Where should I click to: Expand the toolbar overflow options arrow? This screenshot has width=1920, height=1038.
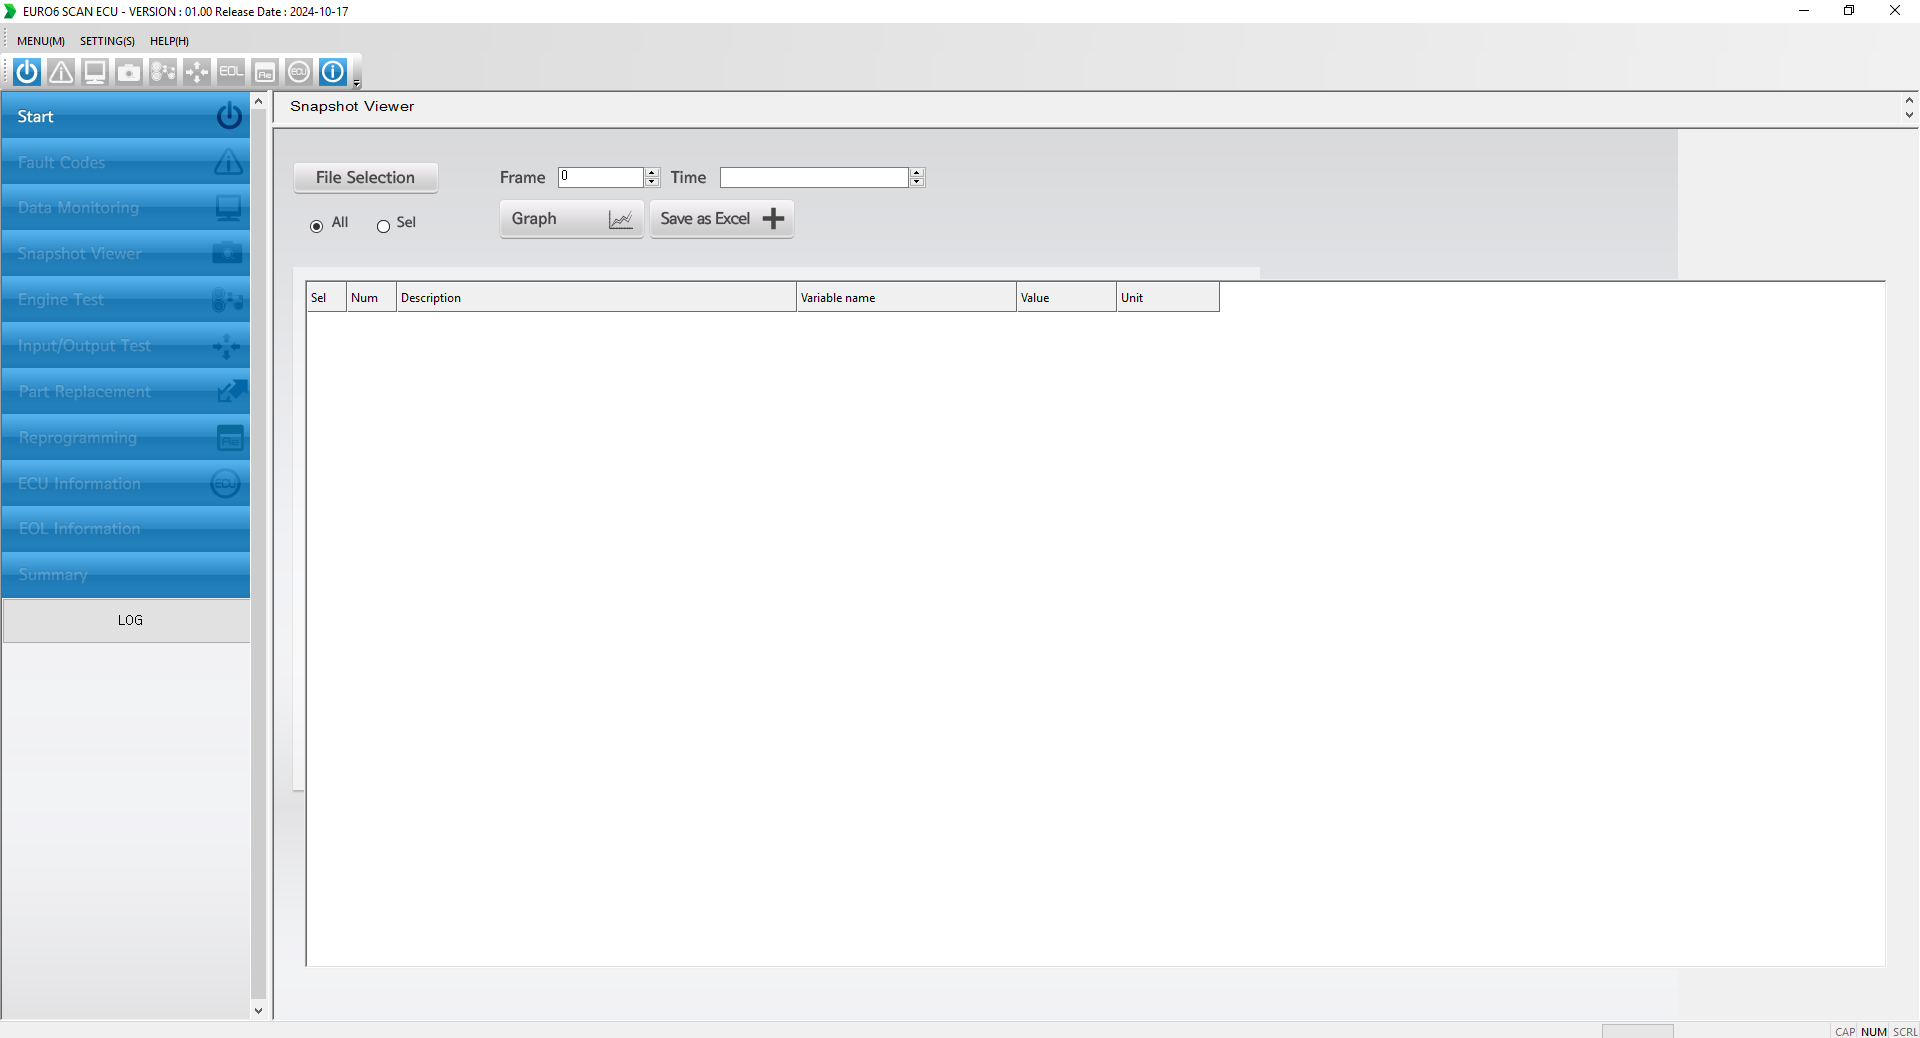[x=357, y=83]
